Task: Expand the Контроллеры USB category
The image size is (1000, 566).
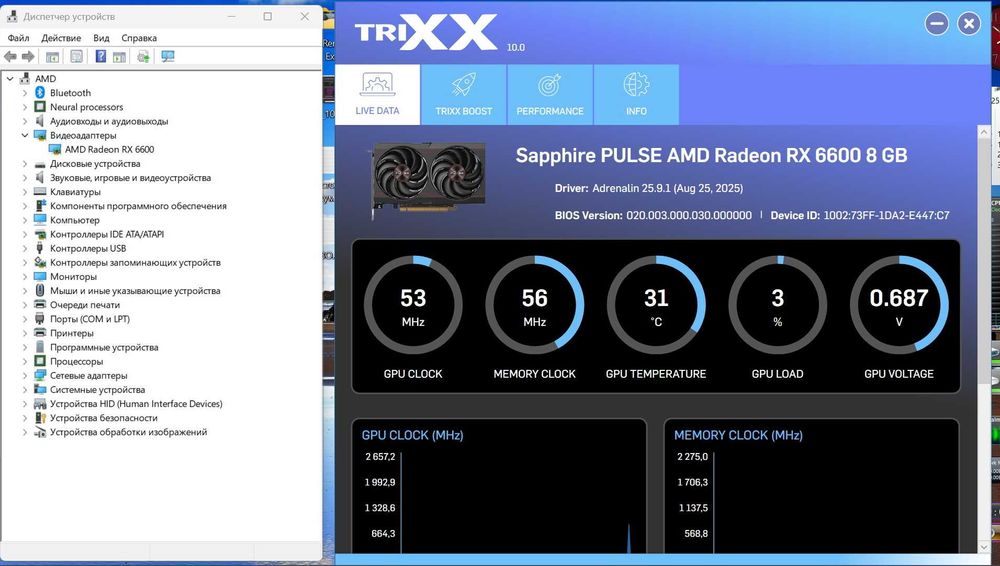Action: [25, 248]
